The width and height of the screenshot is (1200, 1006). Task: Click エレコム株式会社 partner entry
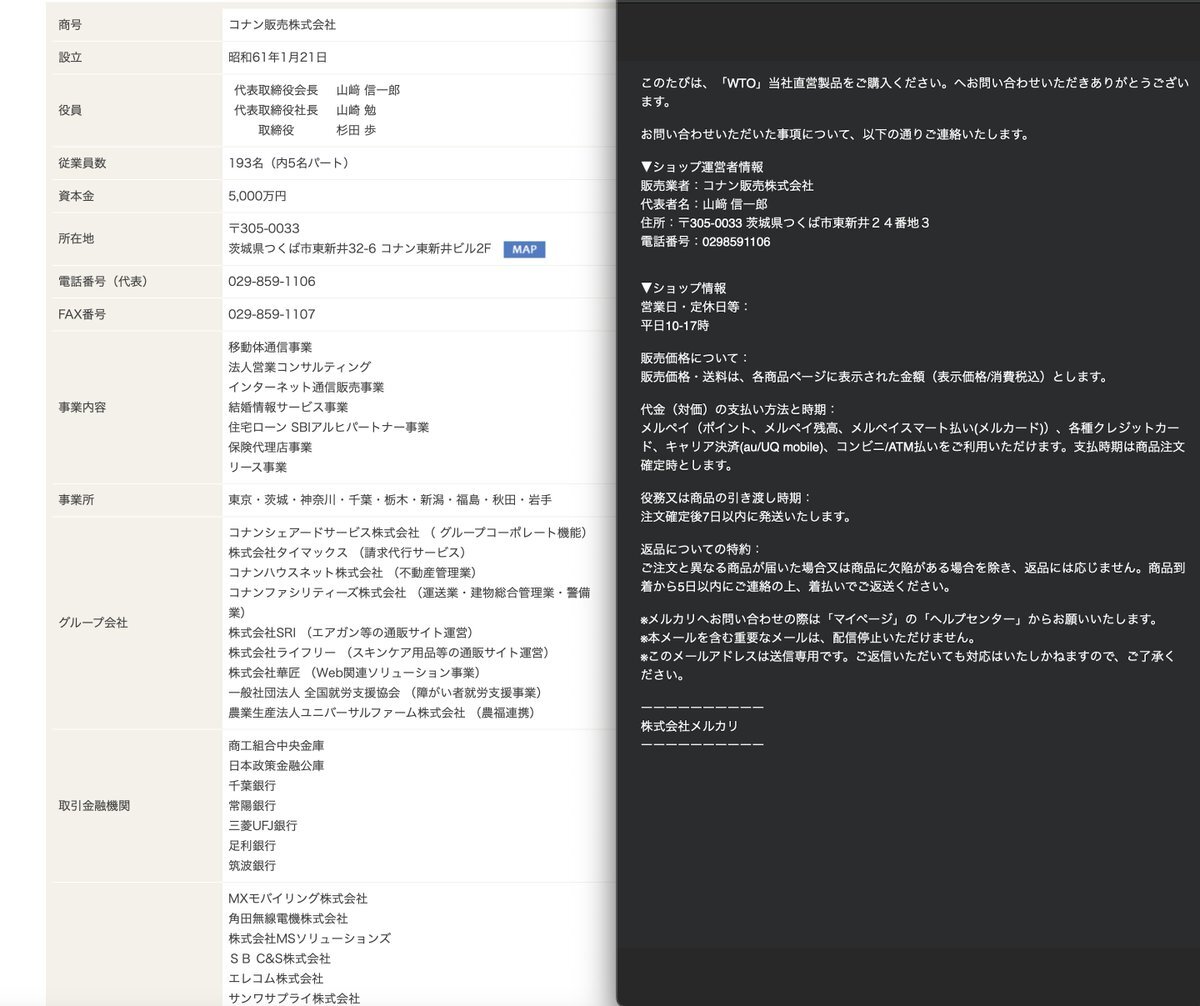pos(275,979)
